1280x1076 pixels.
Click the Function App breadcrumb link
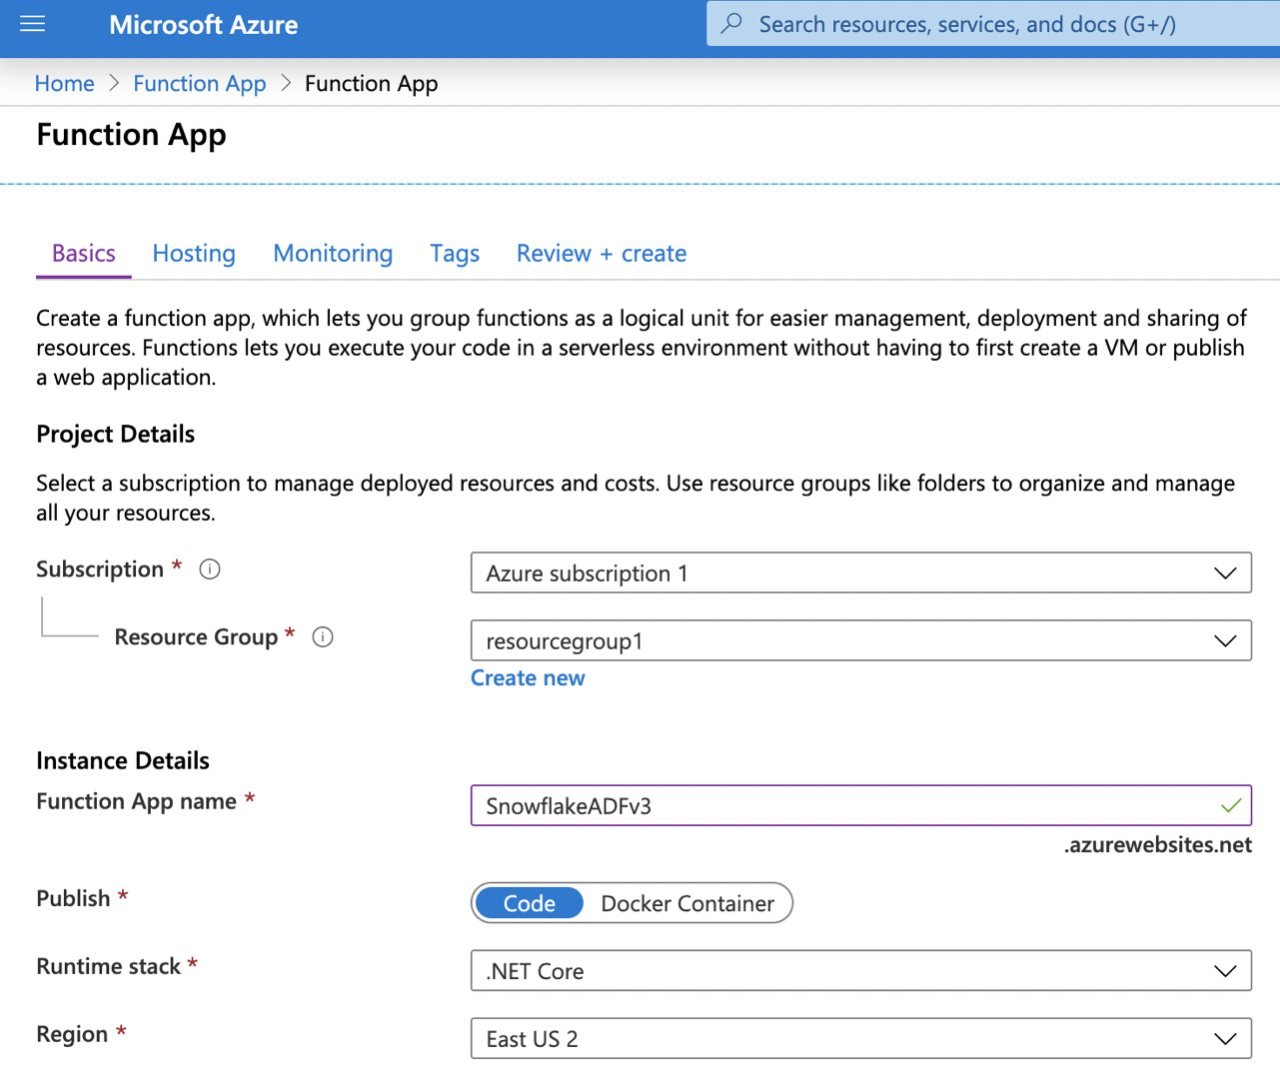coord(200,84)
